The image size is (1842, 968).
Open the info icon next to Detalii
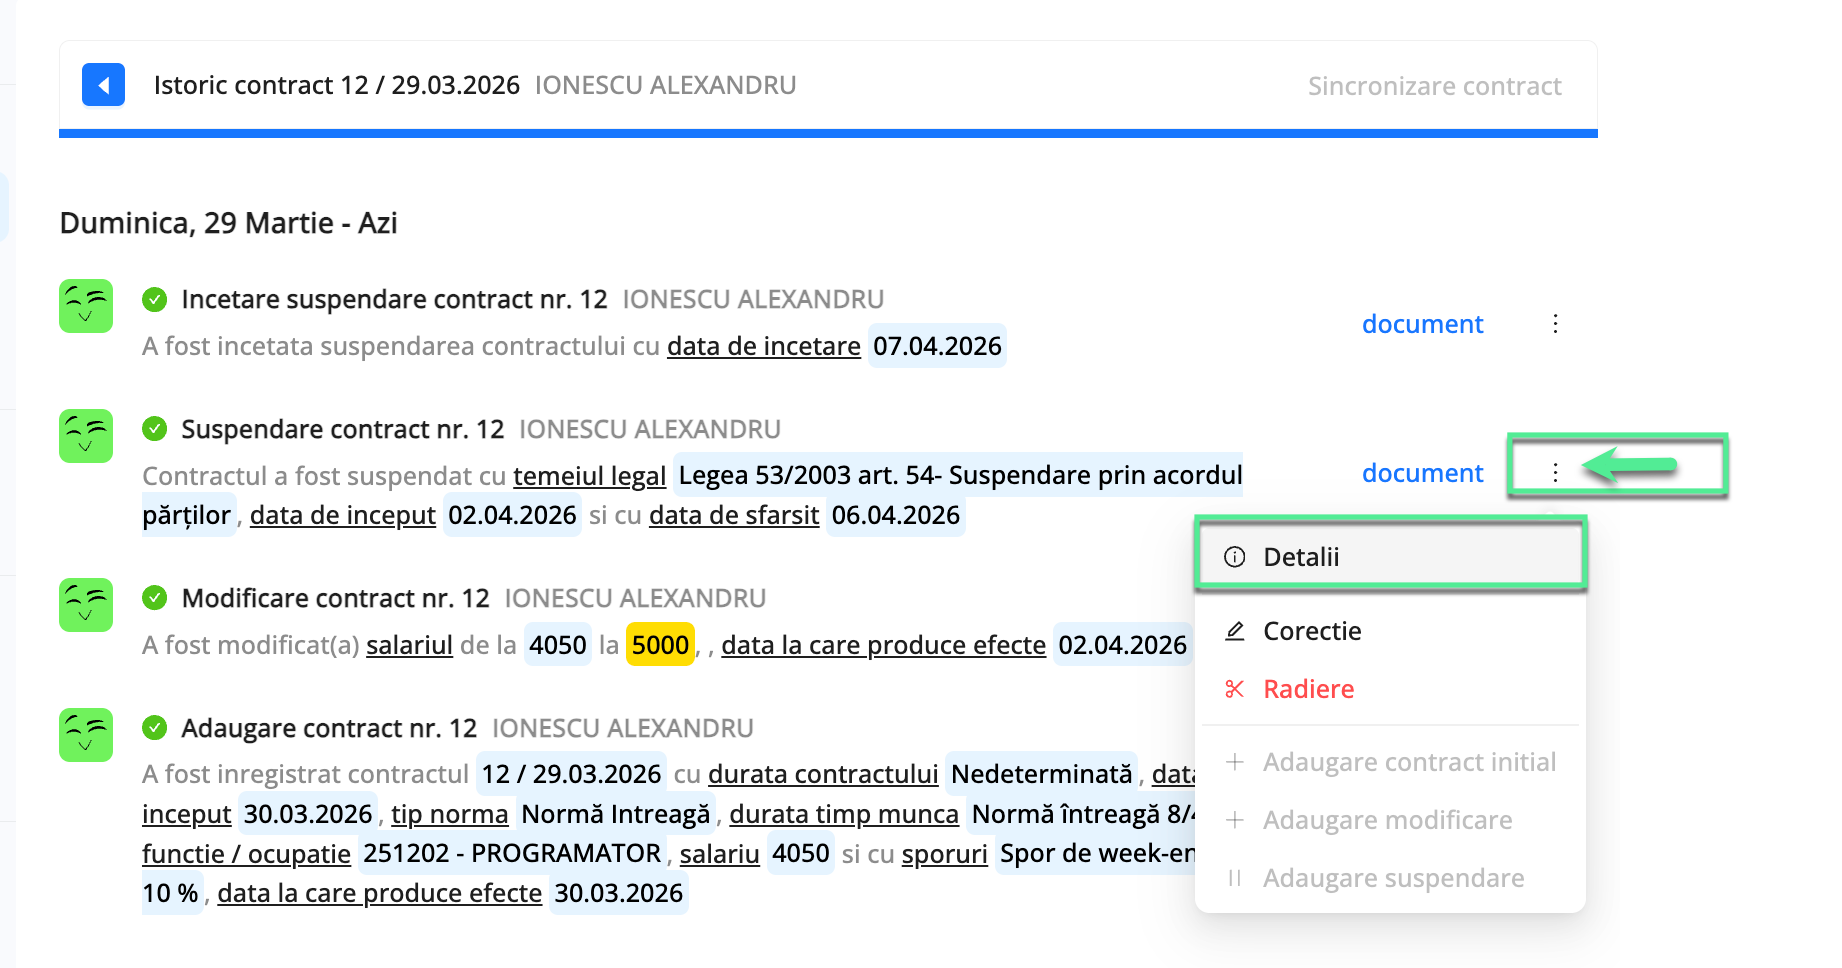pos(1236,556)
